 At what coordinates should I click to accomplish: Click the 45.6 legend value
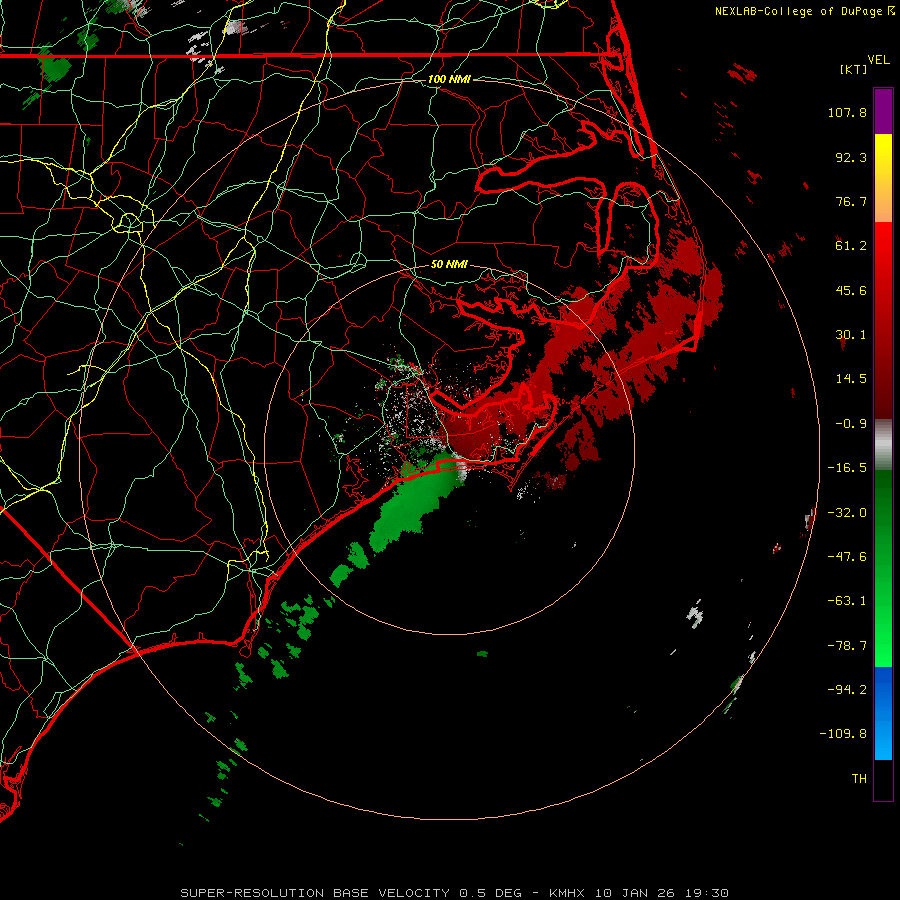pyautogui.click(x=851, y=290)
